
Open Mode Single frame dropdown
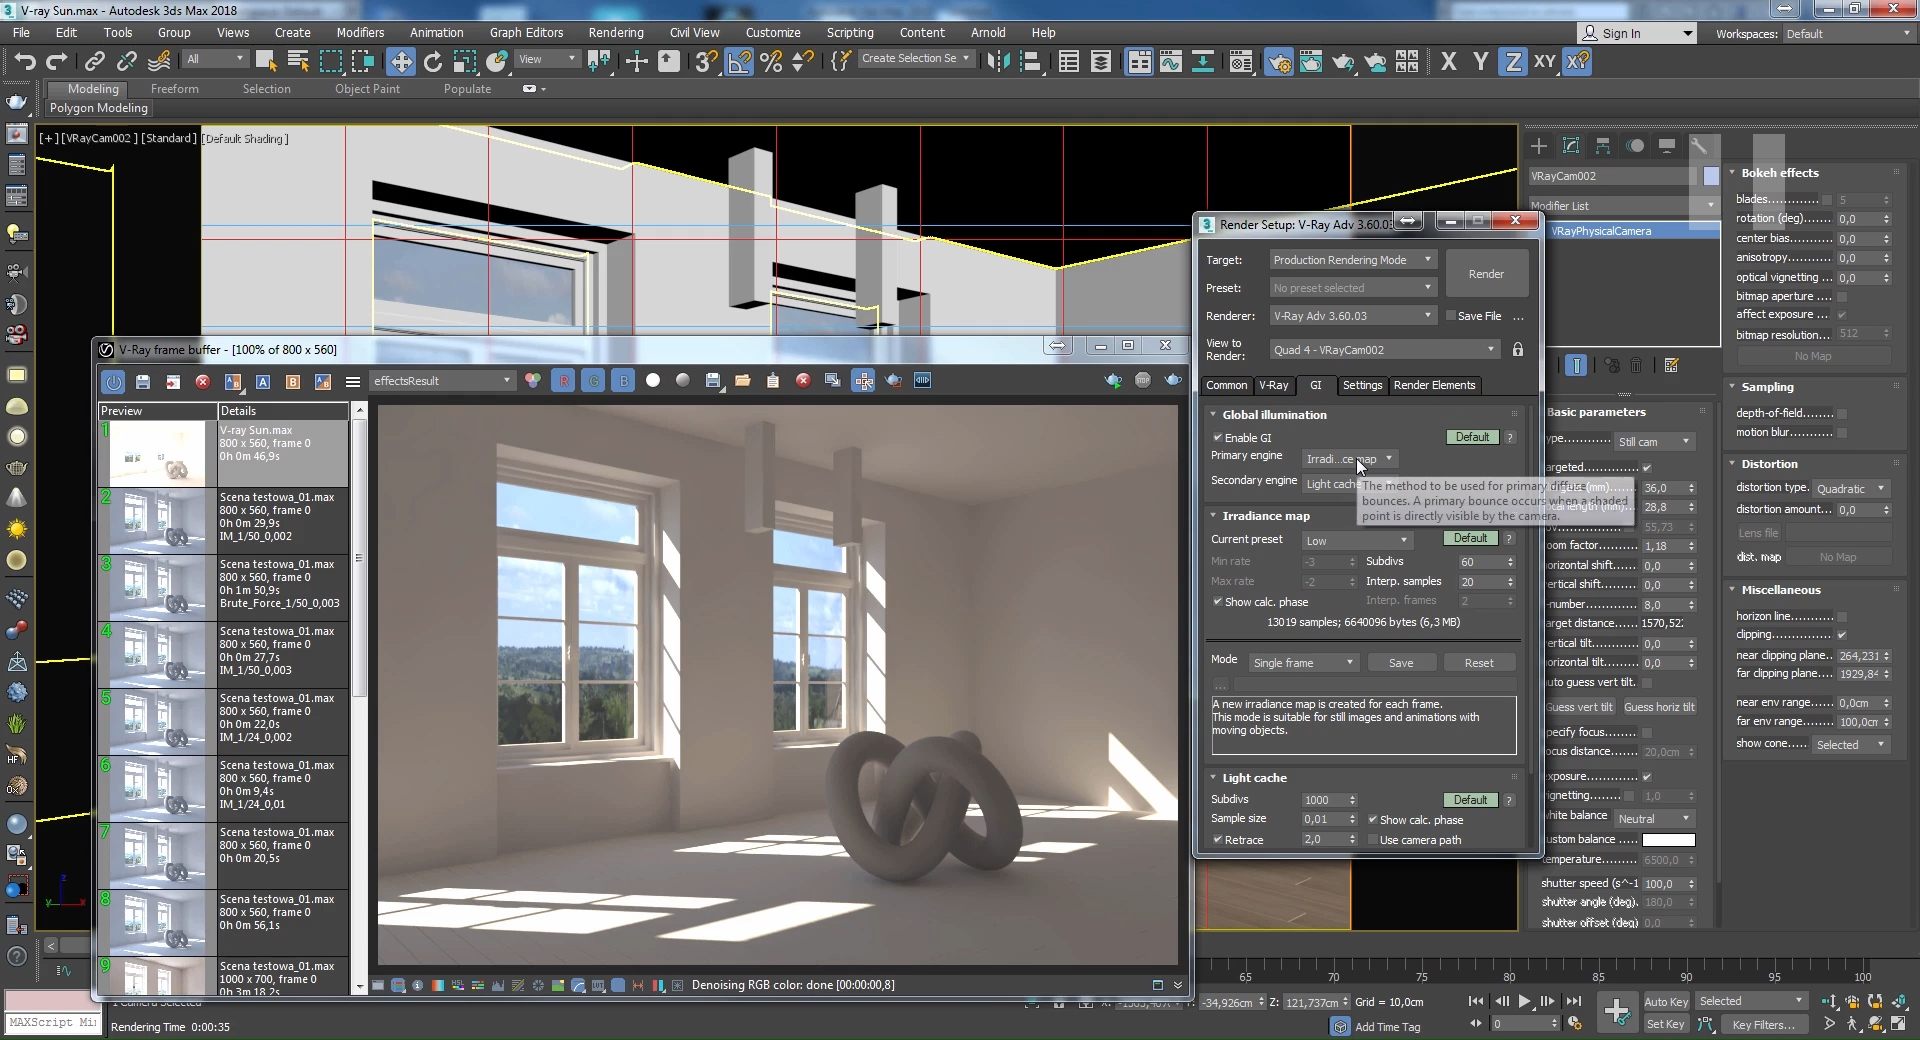[x=1303, y=663]
